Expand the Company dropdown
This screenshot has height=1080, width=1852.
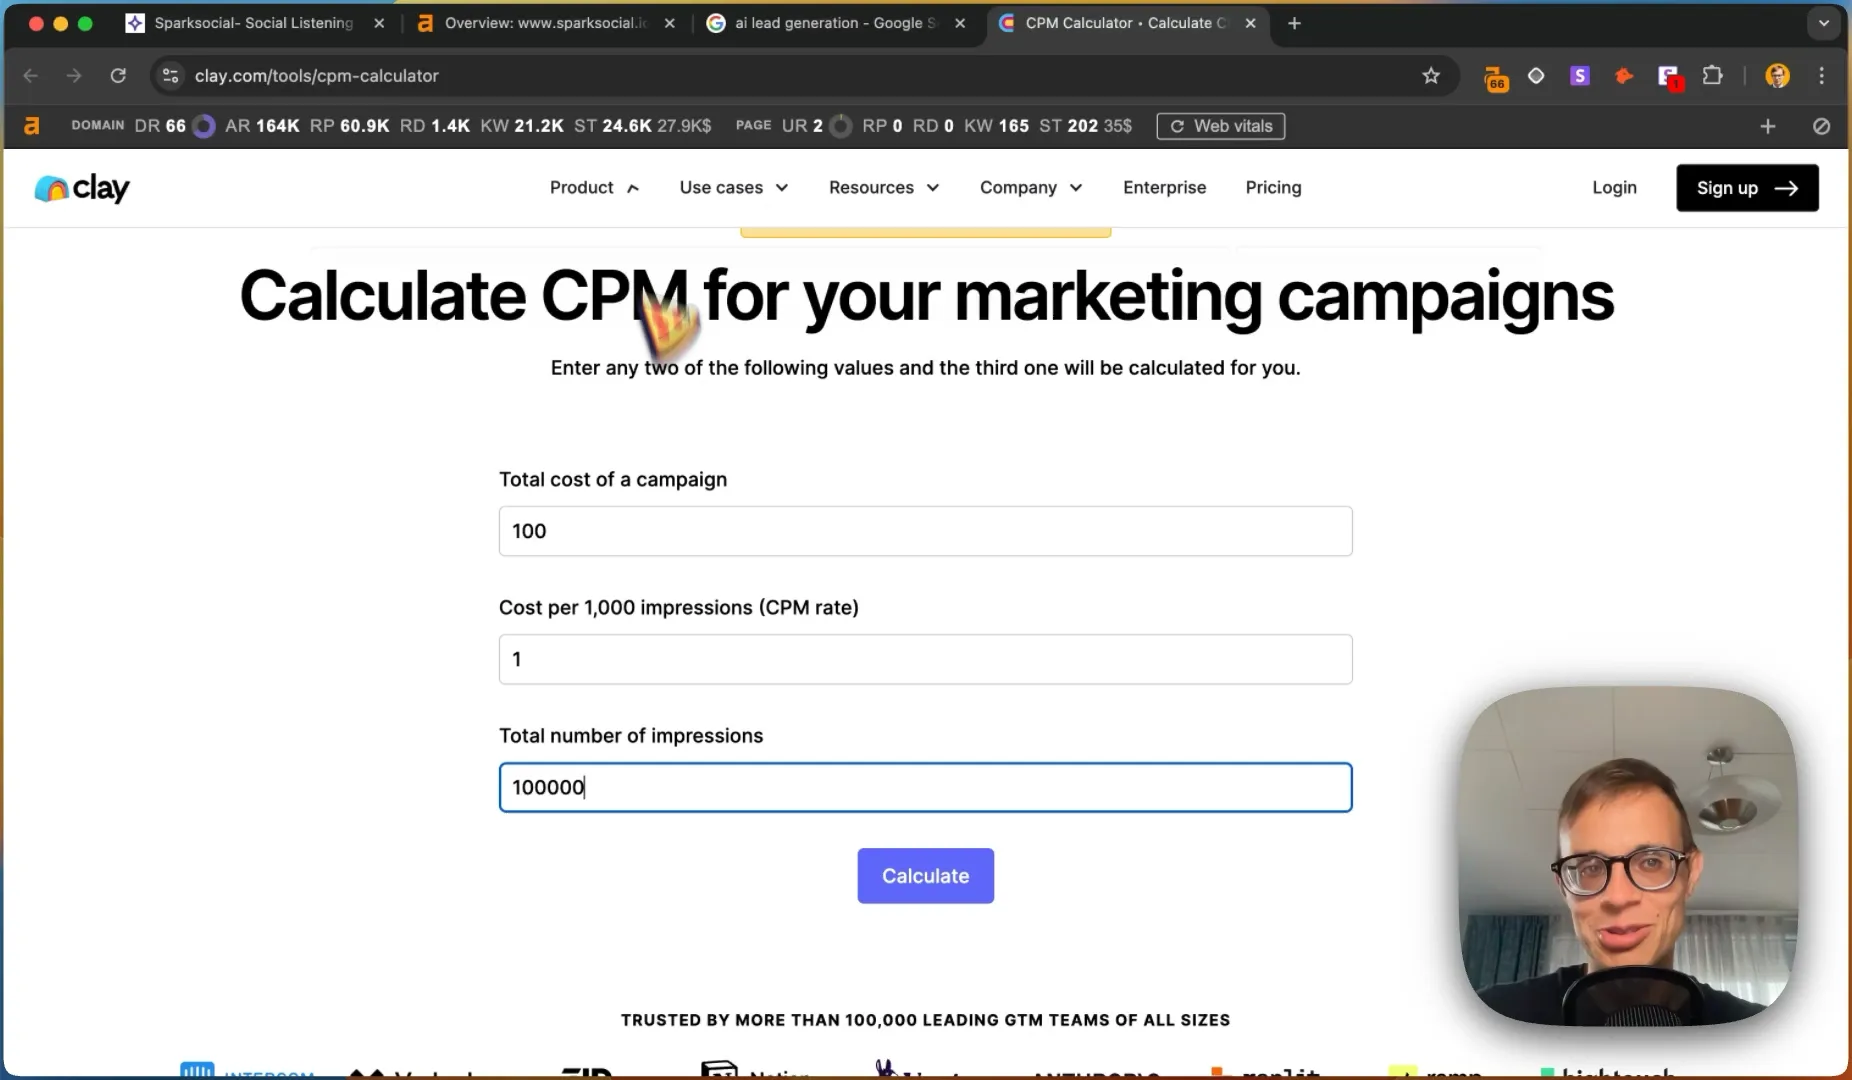(x=1031, y=188)
